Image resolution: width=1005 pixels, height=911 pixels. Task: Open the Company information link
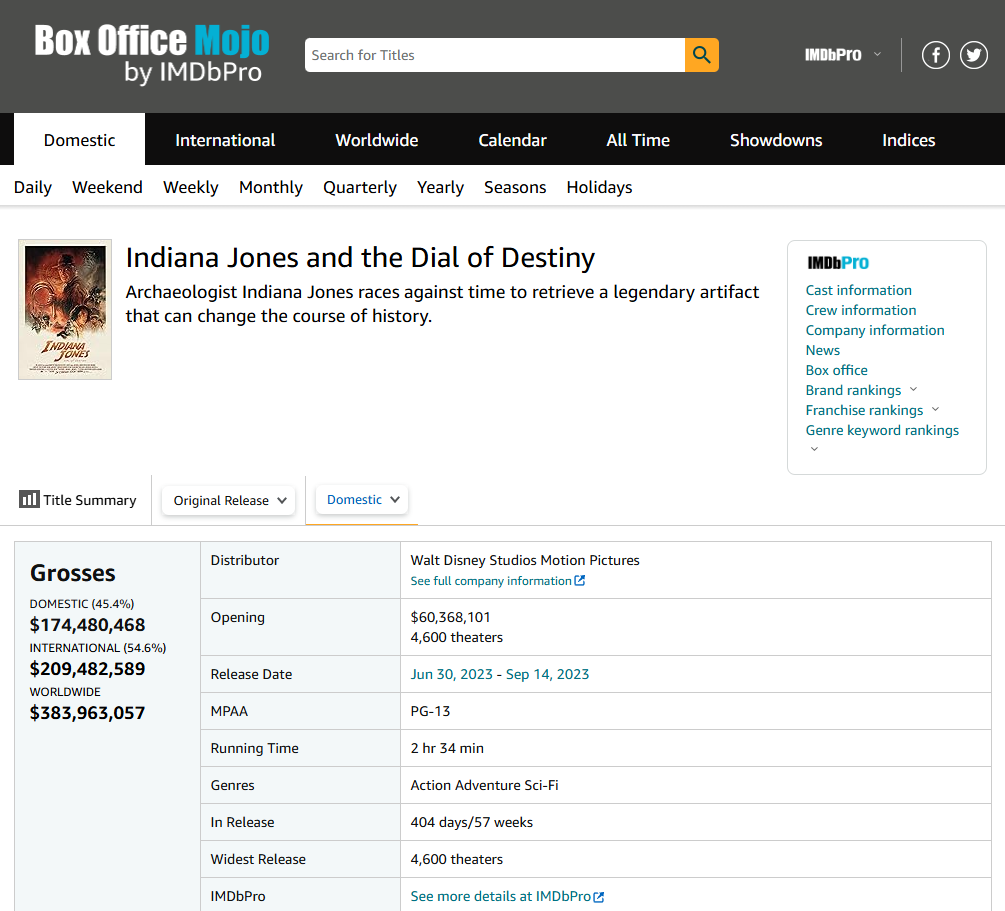875,330
